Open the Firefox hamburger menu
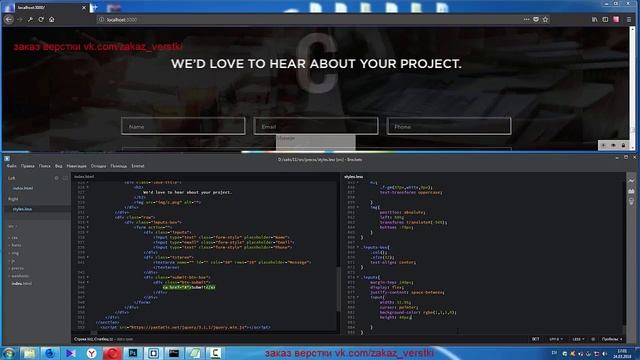640x360 pixels. click(629, 19)
